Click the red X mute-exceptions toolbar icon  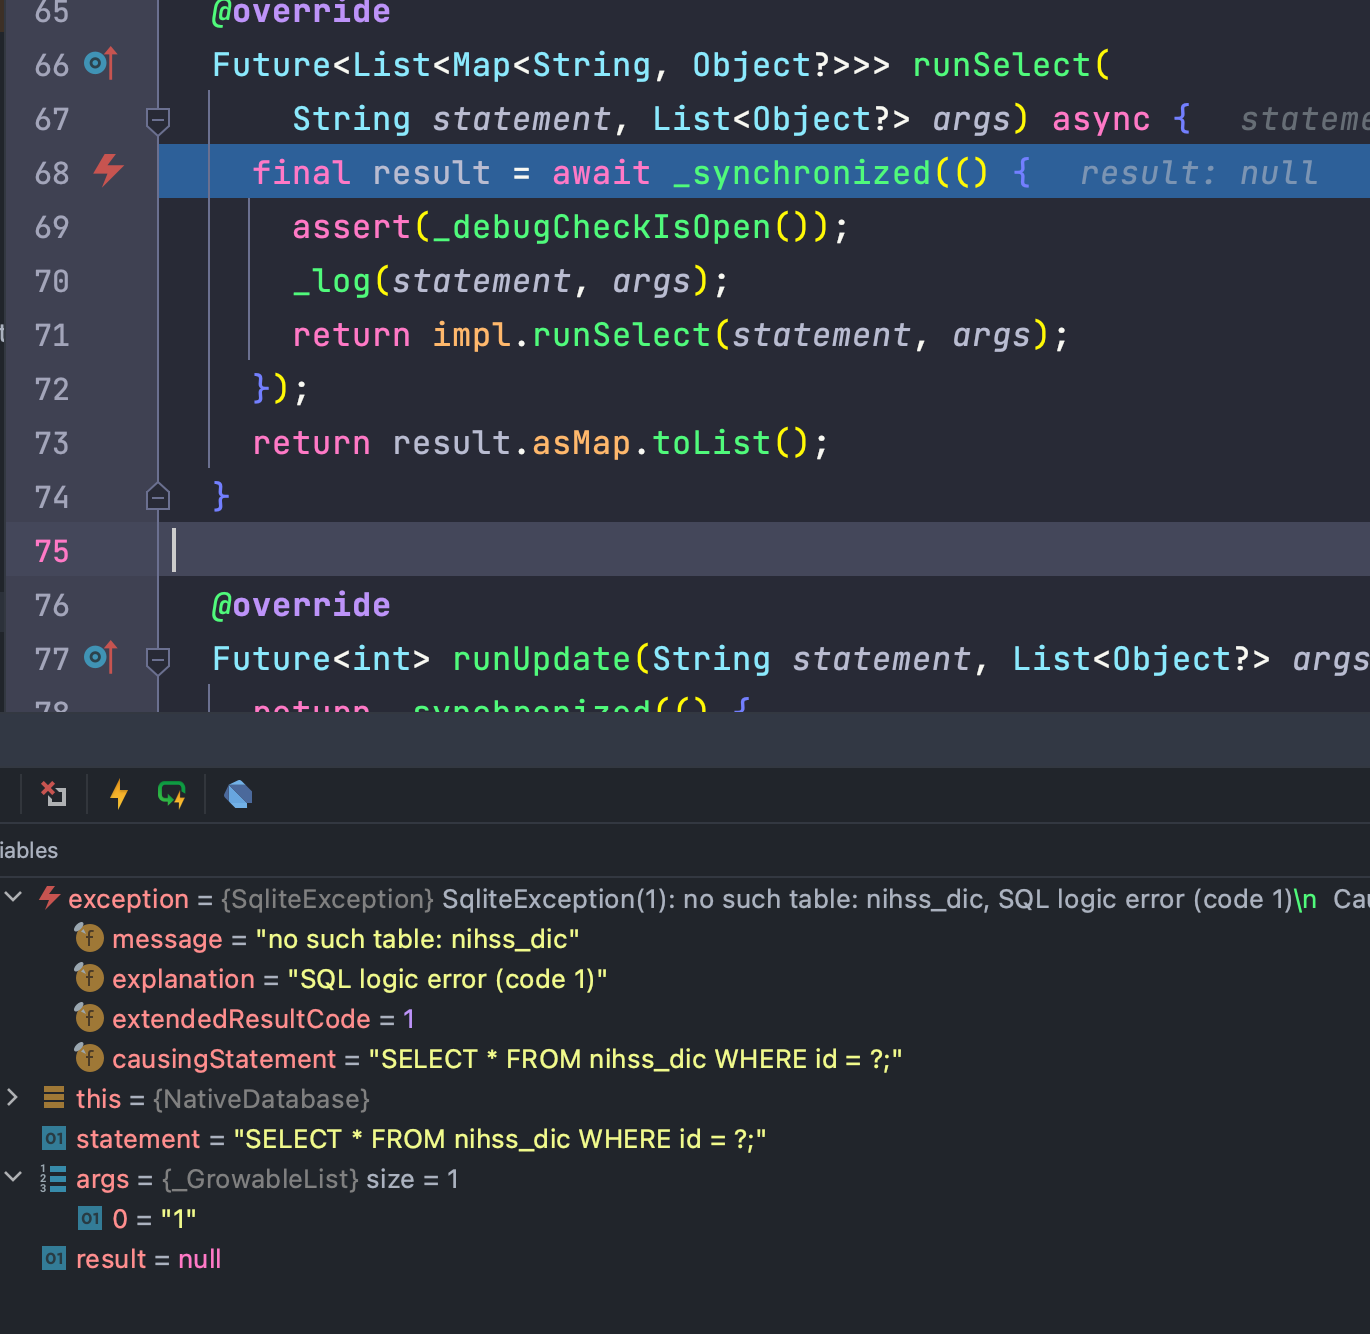[x=53, y=794]
